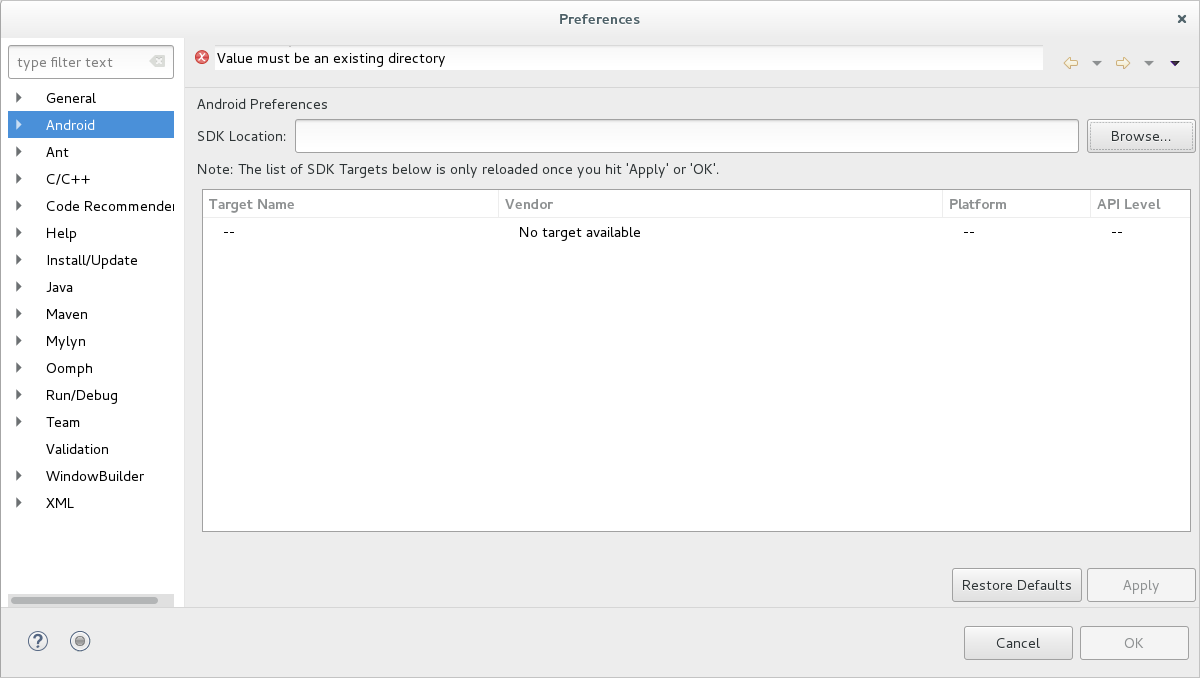Select Help preferences category

tap(61, 233)
